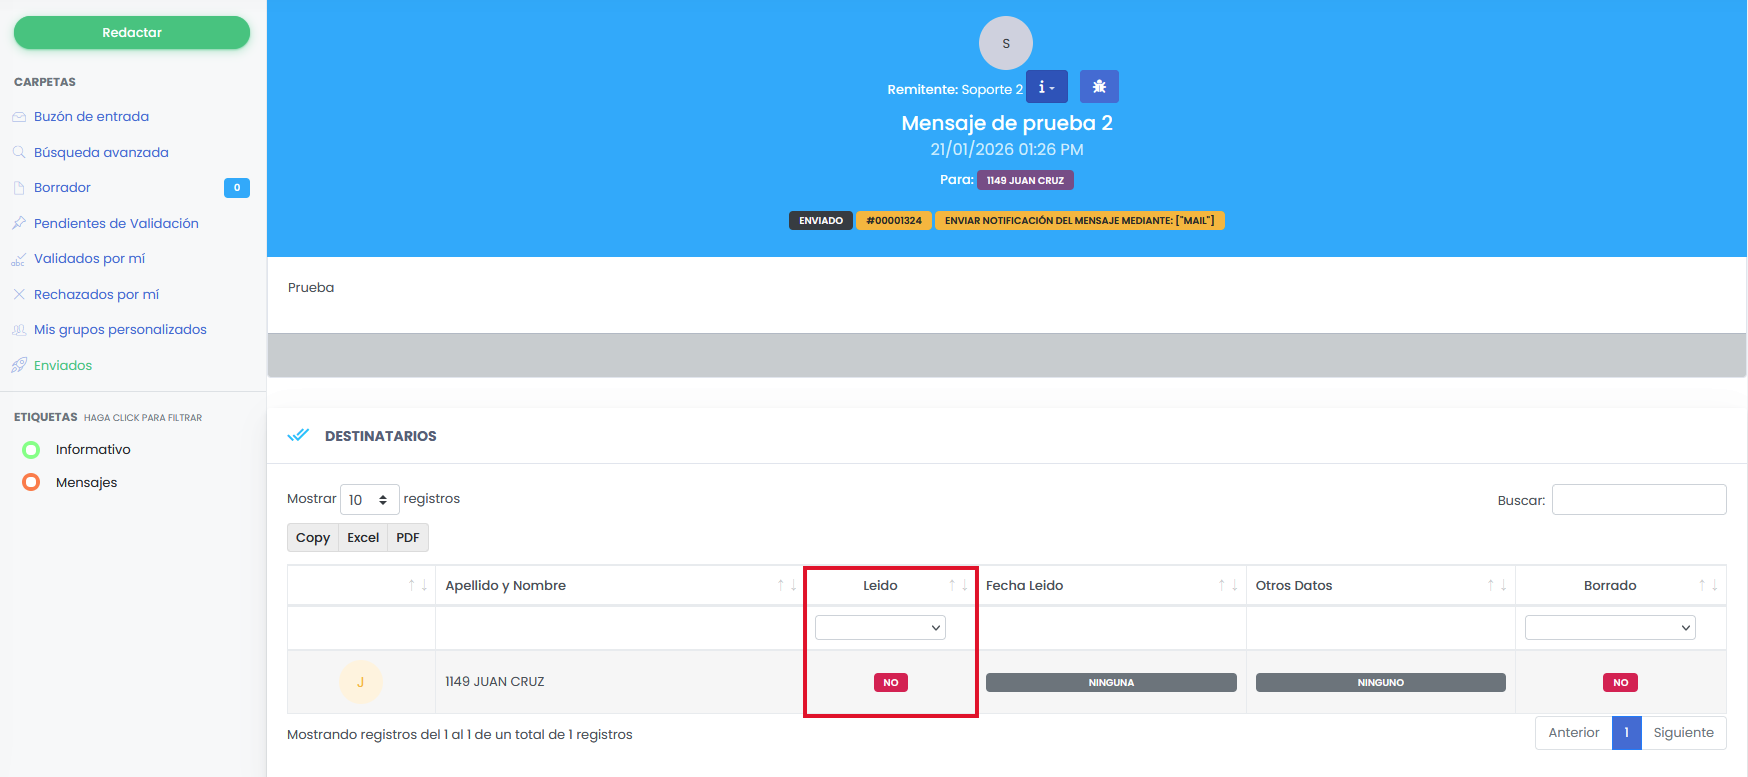Click the document icon next to Borrador
The image size is (1748, 777).
(19, 188)
